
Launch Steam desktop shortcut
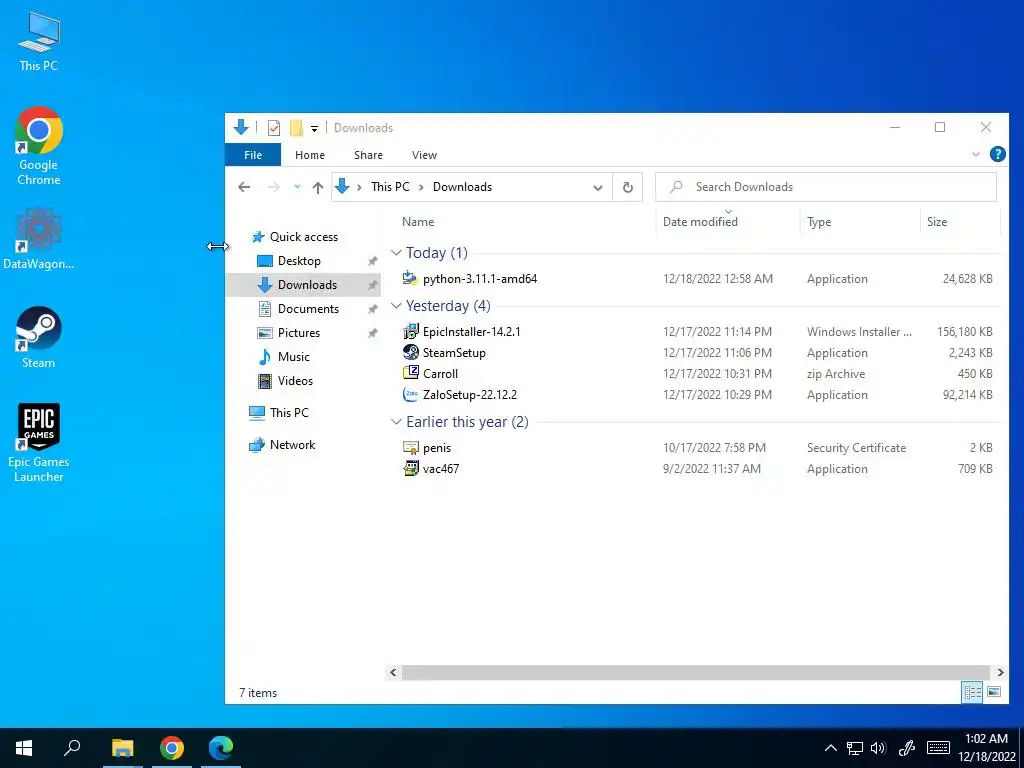(x=39, y=338)
